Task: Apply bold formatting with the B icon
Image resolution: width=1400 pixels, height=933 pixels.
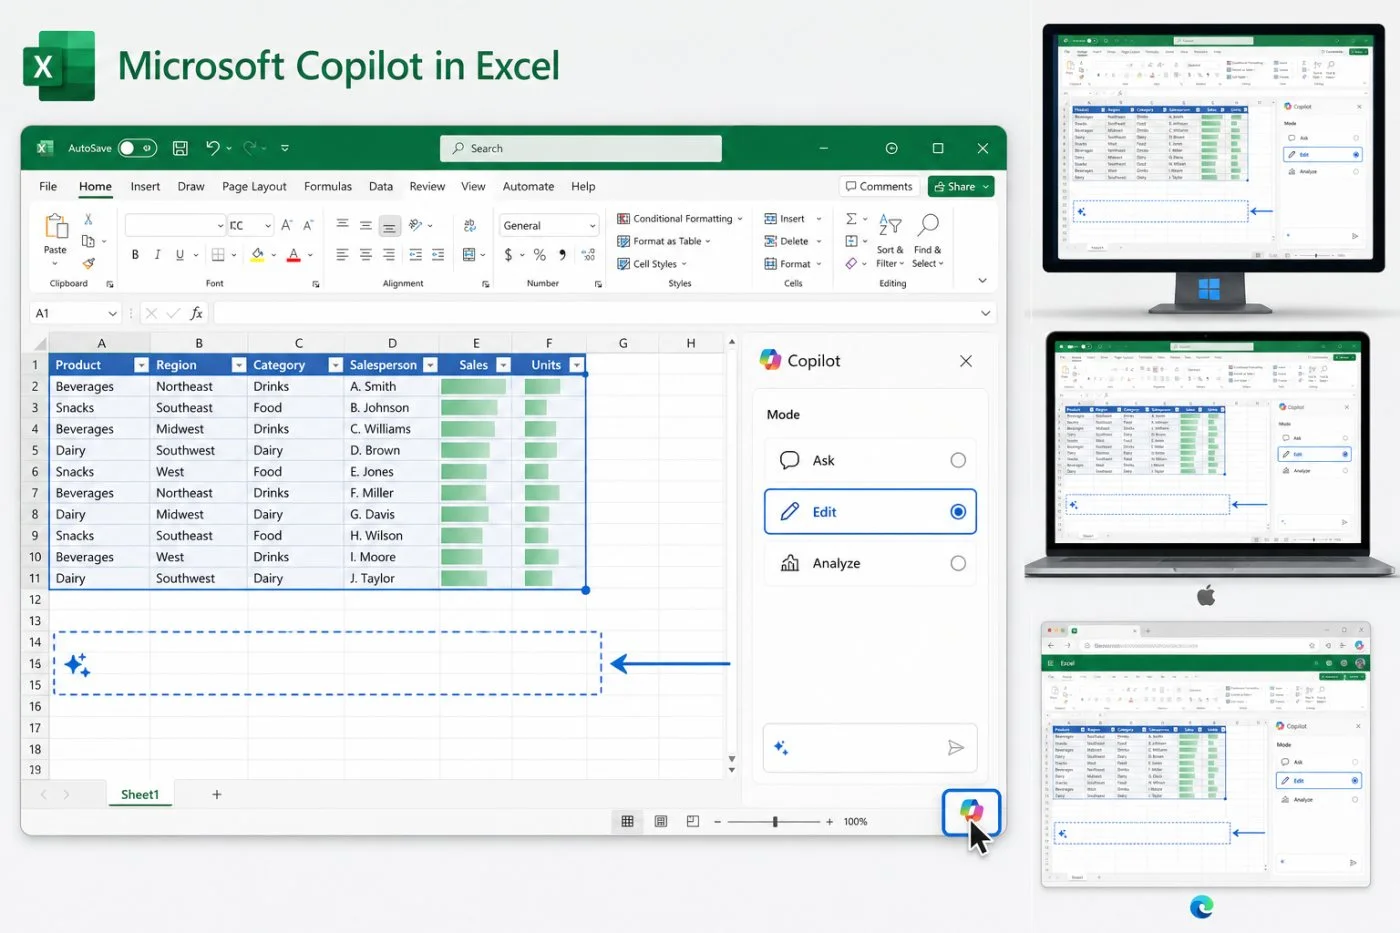Action: pyautogui.click(x=135, y=255)
